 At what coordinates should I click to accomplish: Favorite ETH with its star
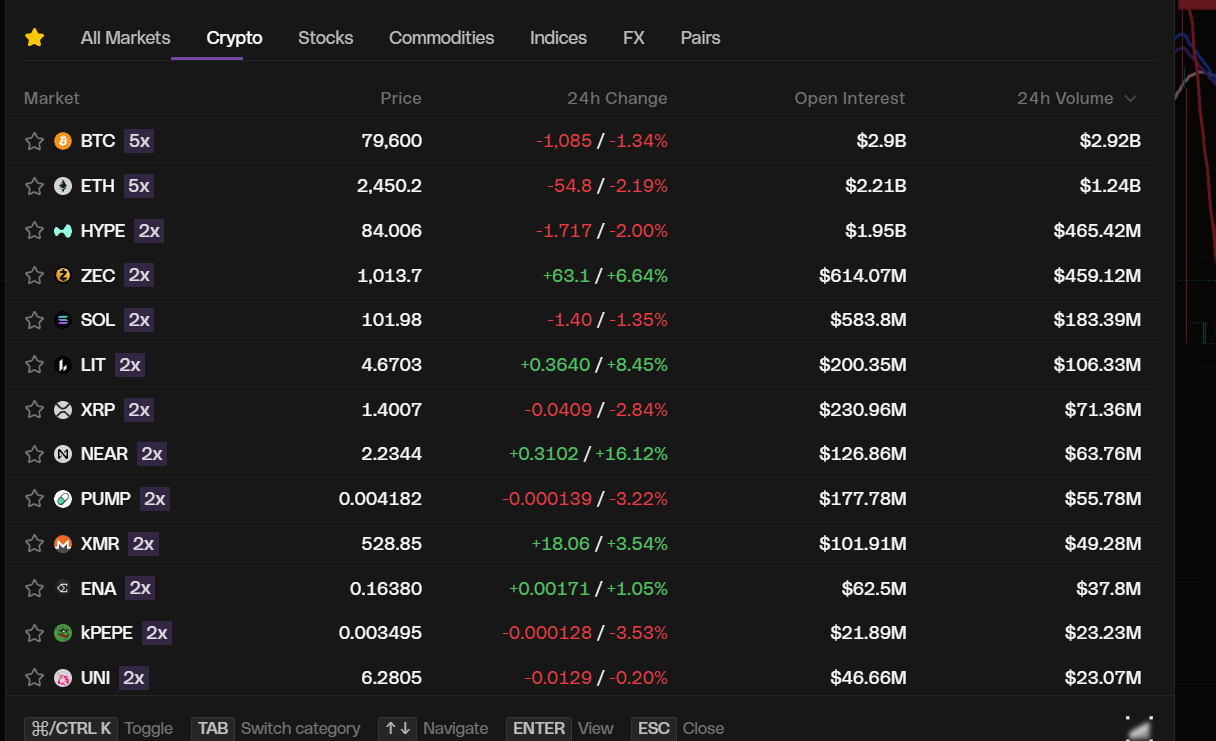click(34, 186)
